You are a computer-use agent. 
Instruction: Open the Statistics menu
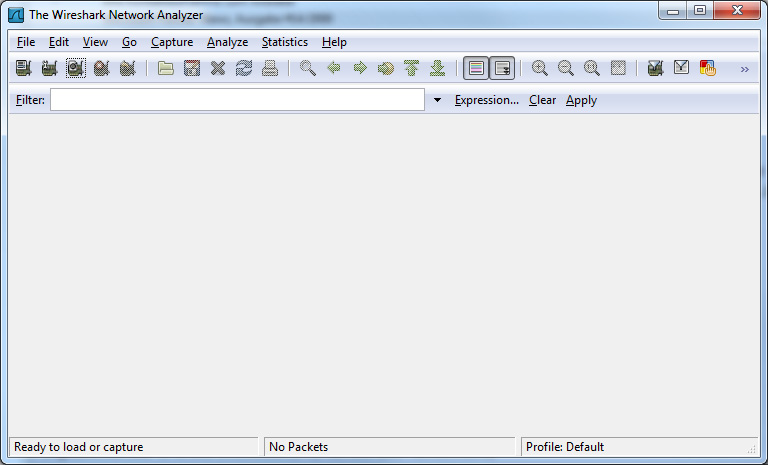click(284, 42)
